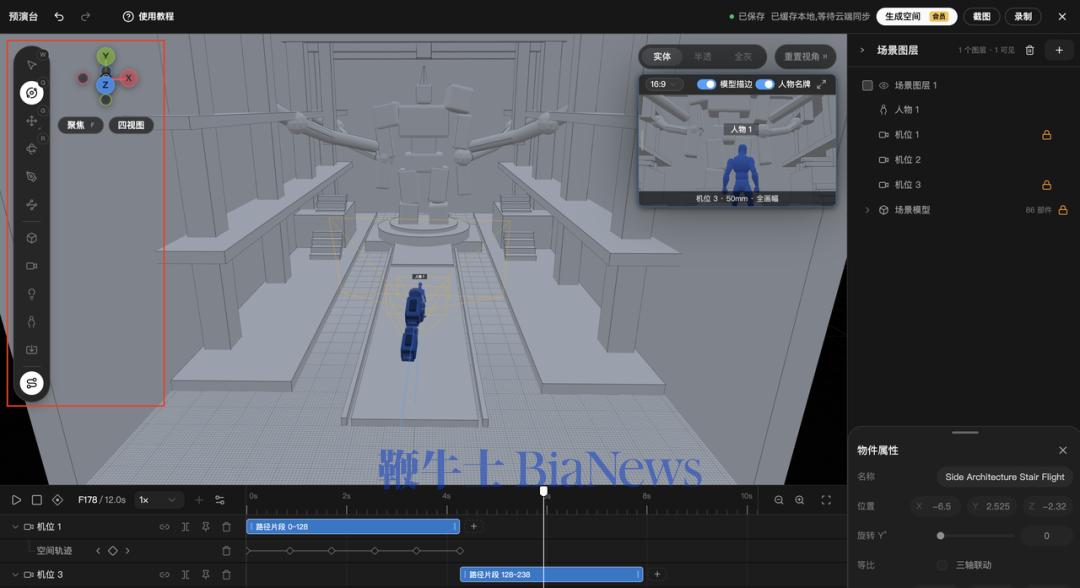Fit timeline to full view
The image size is (1080, 588).
coord(826,500)
